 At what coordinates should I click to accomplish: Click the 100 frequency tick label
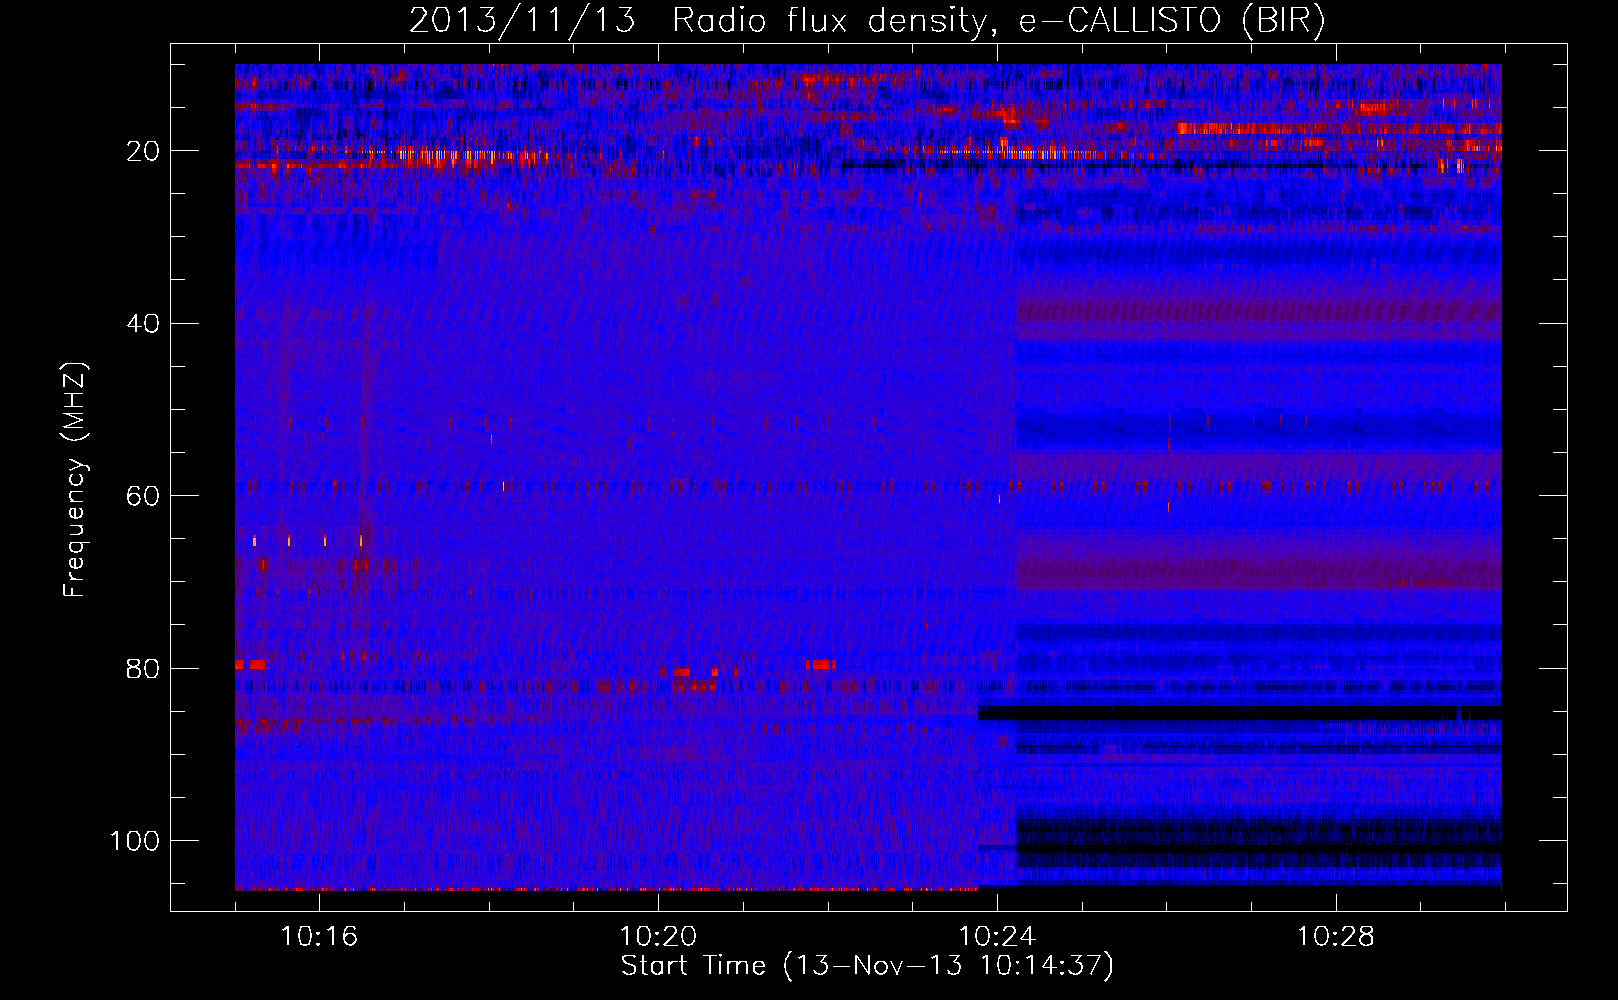coord(135,841)
